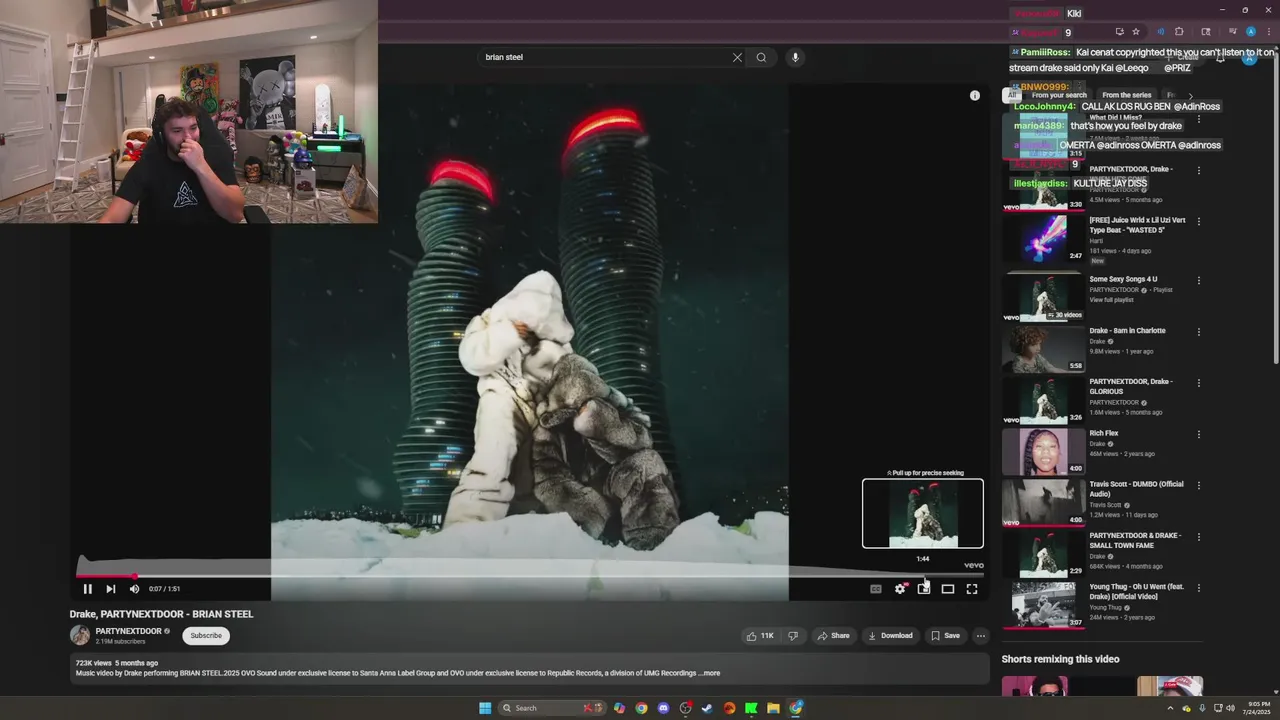This screenshot has width=1280, height=720.
Task: Open options menu for 'Rich Flex'
Action: (1199, 435)
